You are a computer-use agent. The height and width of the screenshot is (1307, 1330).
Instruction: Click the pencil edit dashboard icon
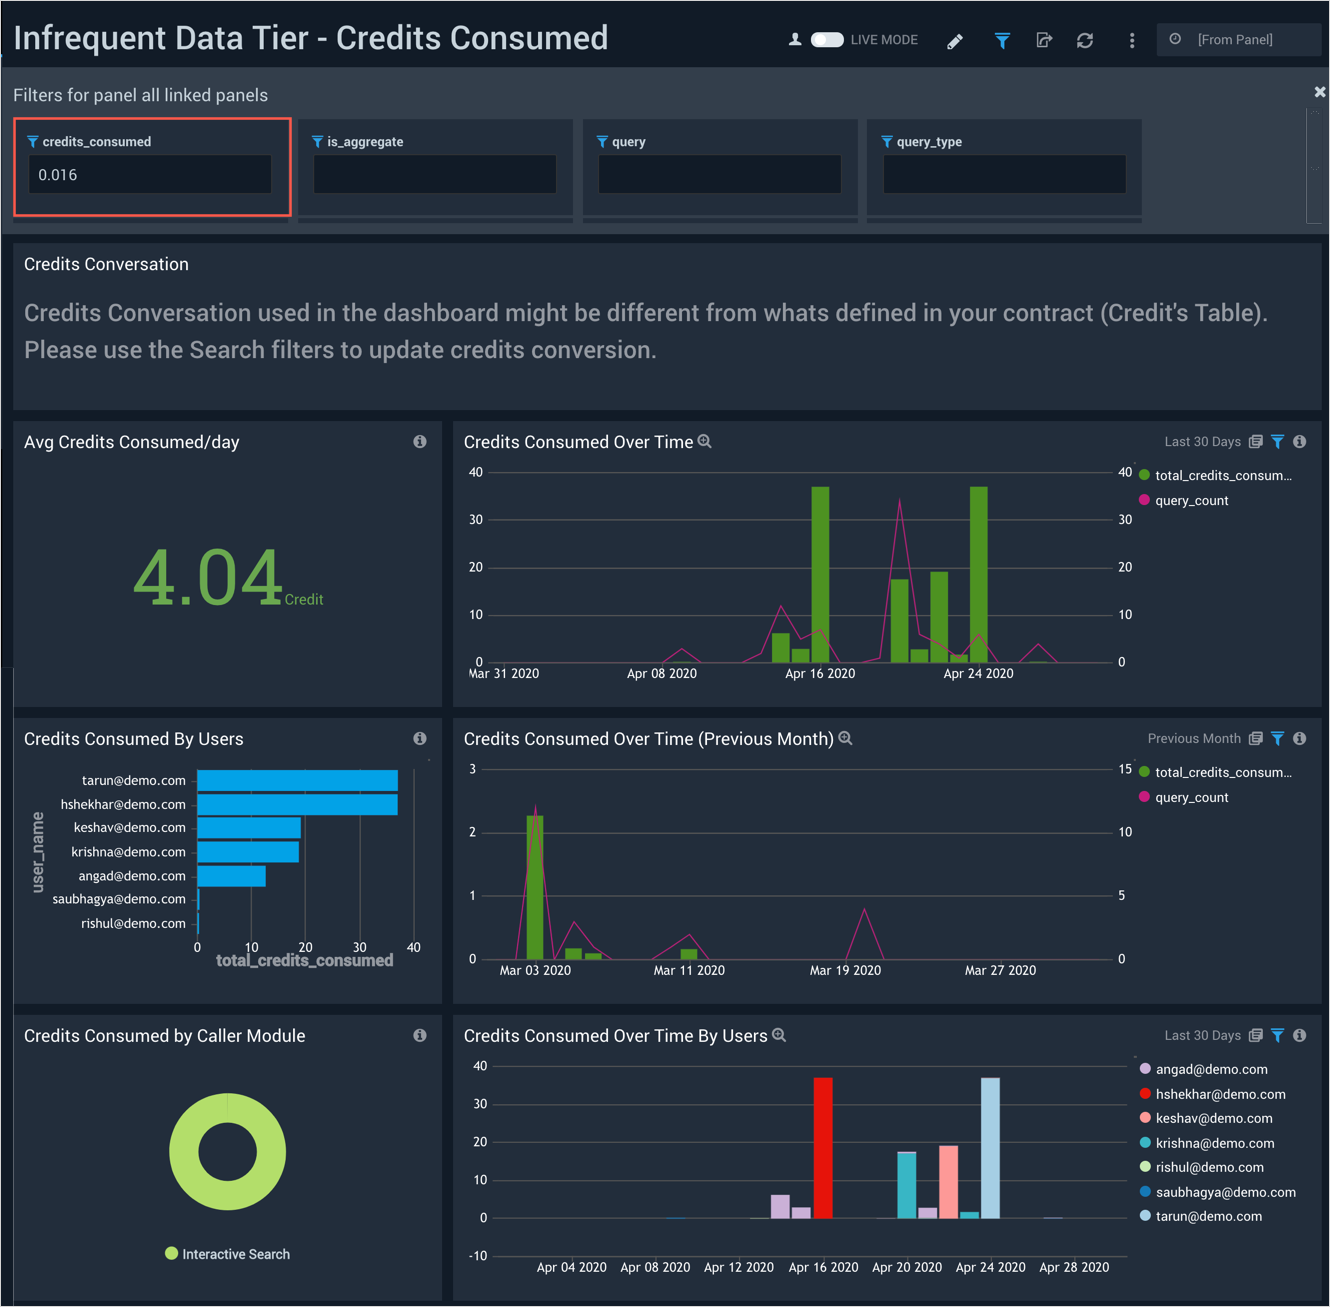click(955, 41)
